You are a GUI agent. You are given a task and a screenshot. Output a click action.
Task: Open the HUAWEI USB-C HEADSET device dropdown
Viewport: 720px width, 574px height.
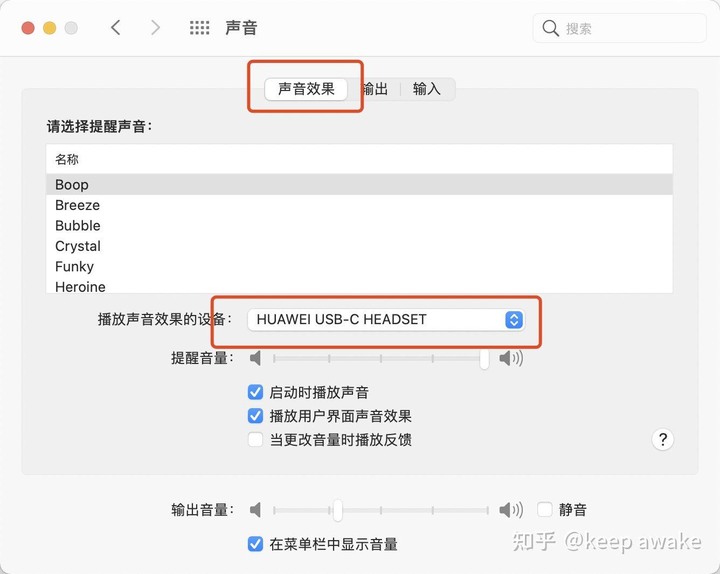(386, 320)
